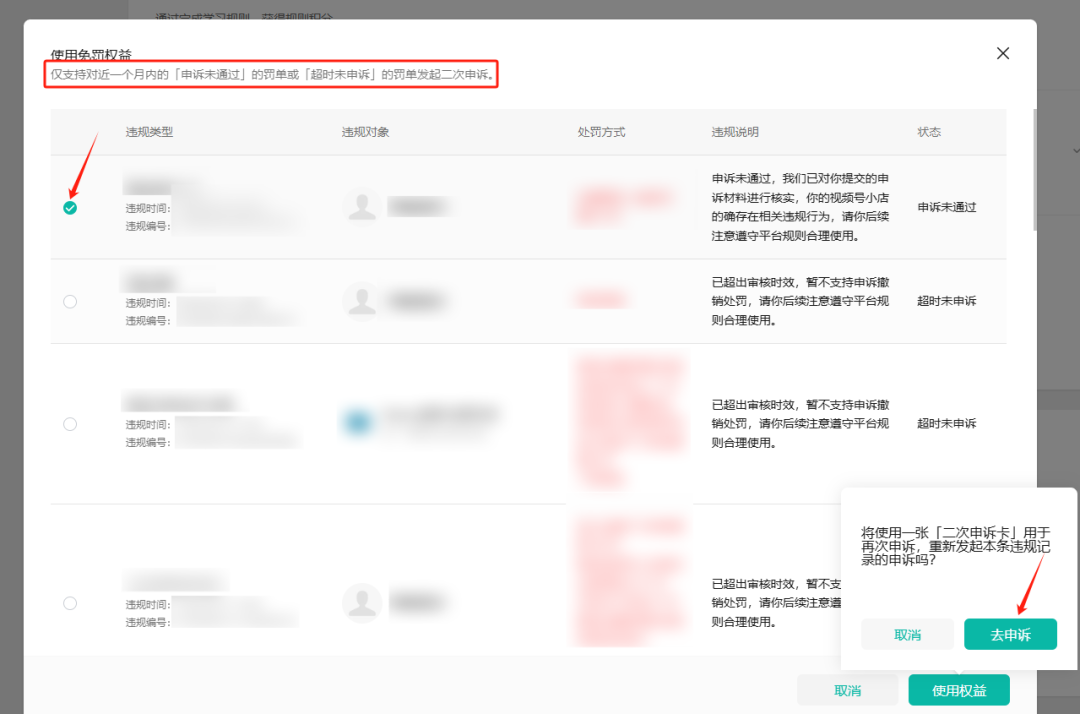Click the green checkmark on the first violation record
This screenshot has height=714, width=1080.
70,208
